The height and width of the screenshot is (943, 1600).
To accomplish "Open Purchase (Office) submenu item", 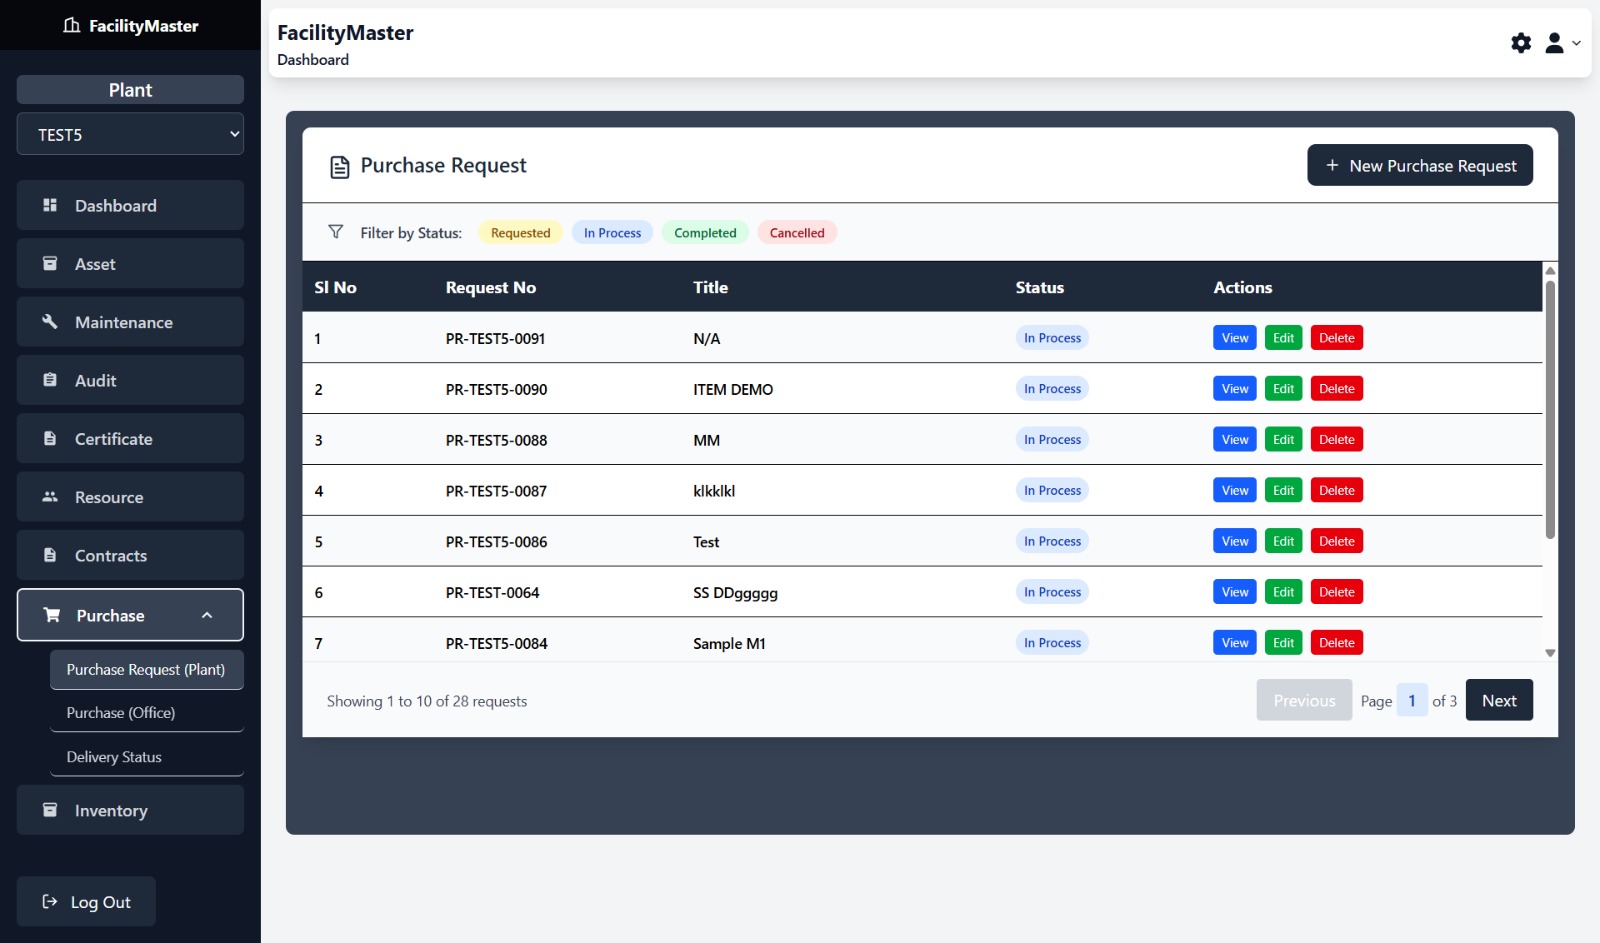I will pyautogui.click(x=121, y=713).
